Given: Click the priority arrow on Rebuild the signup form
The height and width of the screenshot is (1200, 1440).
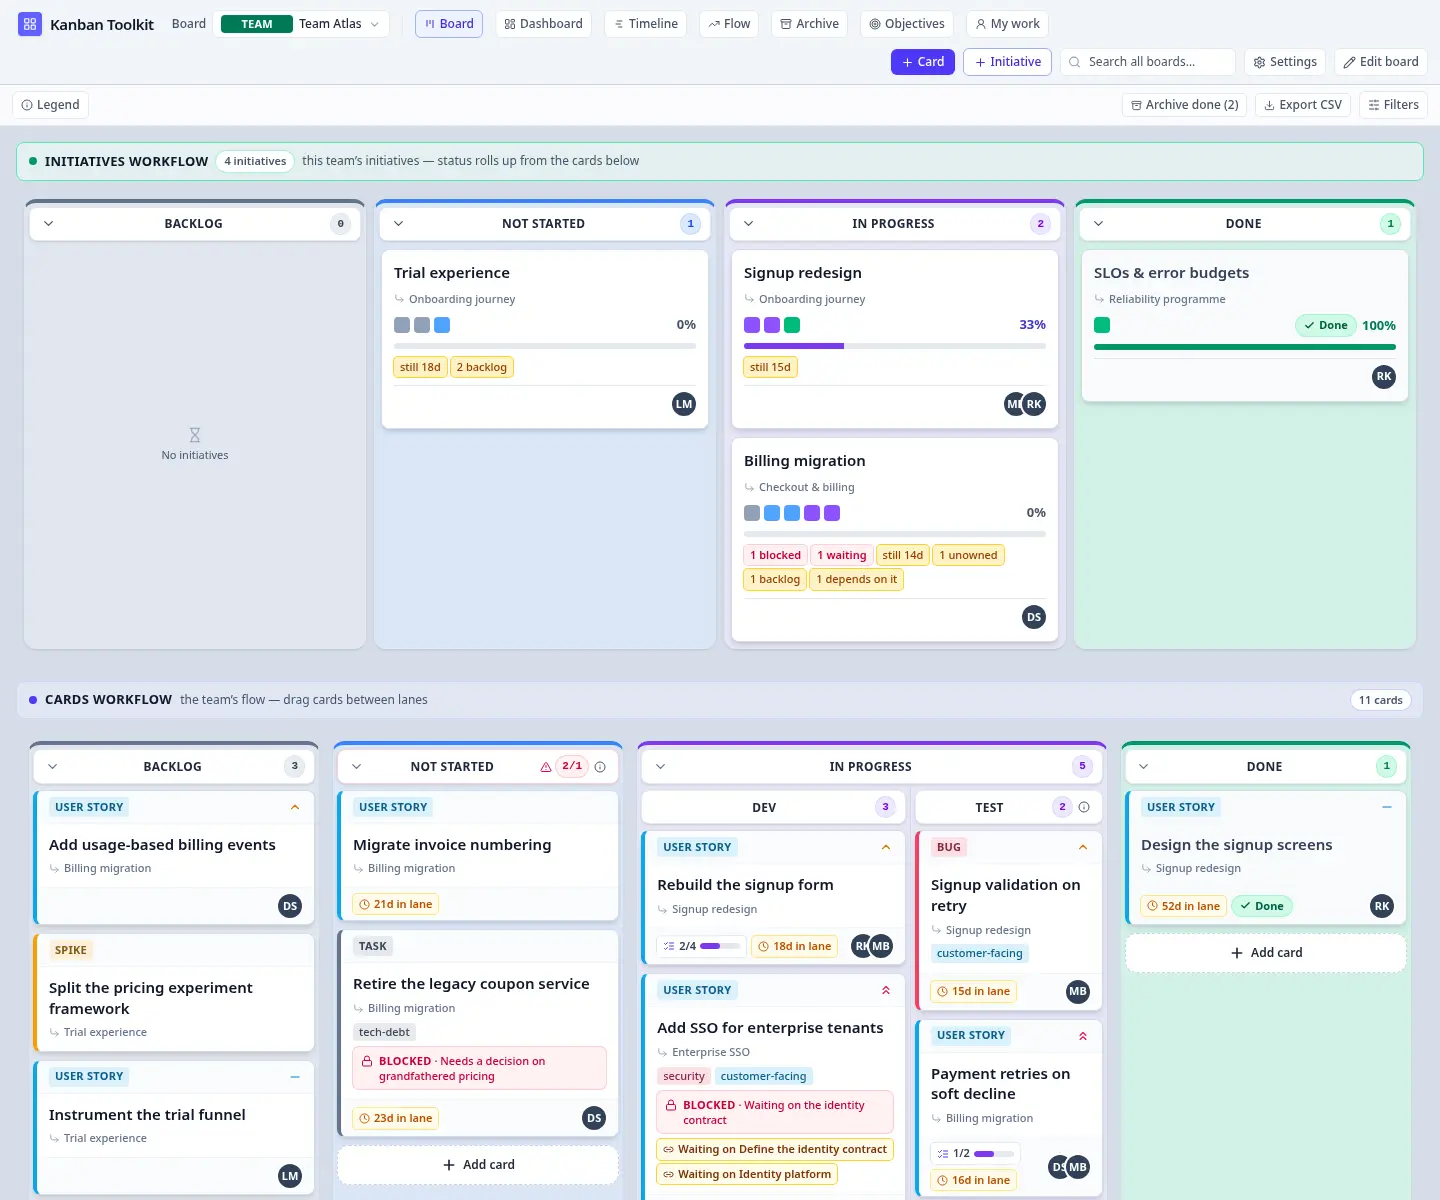Looking at the screenshot, I should [x=886, y=847].
